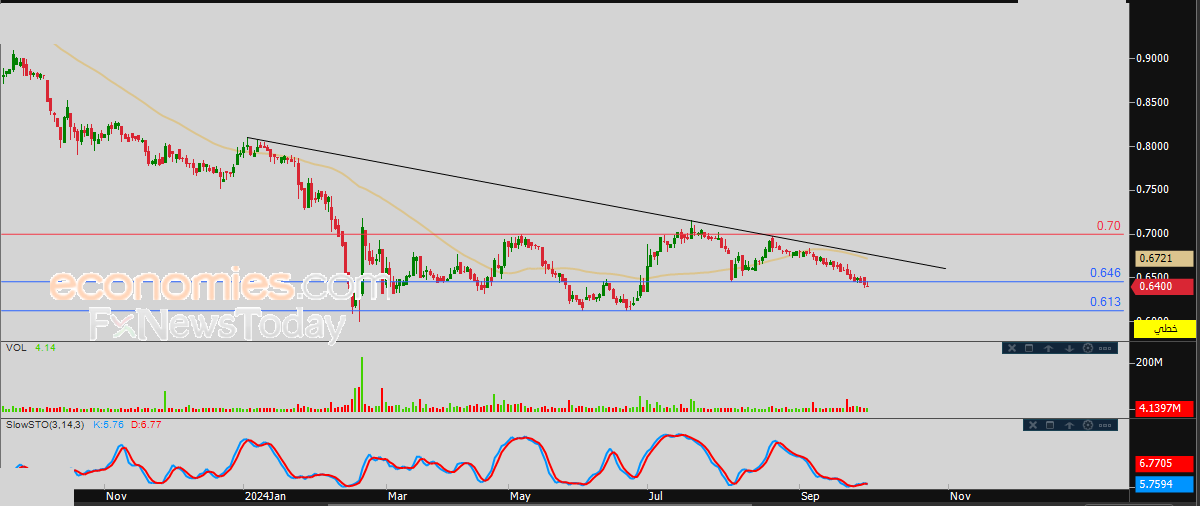The image size is (1200, 506).
Task: Open more options for SlowSTO panel
Action: point(1105,425)
